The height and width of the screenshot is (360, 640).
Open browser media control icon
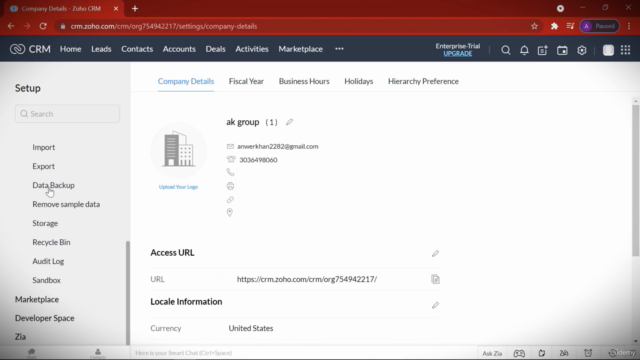coord(570,26)
